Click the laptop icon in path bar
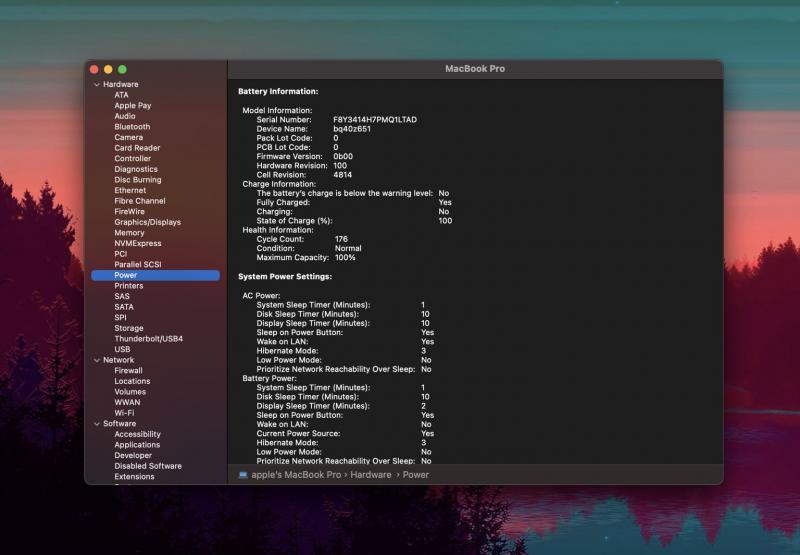The width and height of the screenshot is (800, 555). coord(243,475)
